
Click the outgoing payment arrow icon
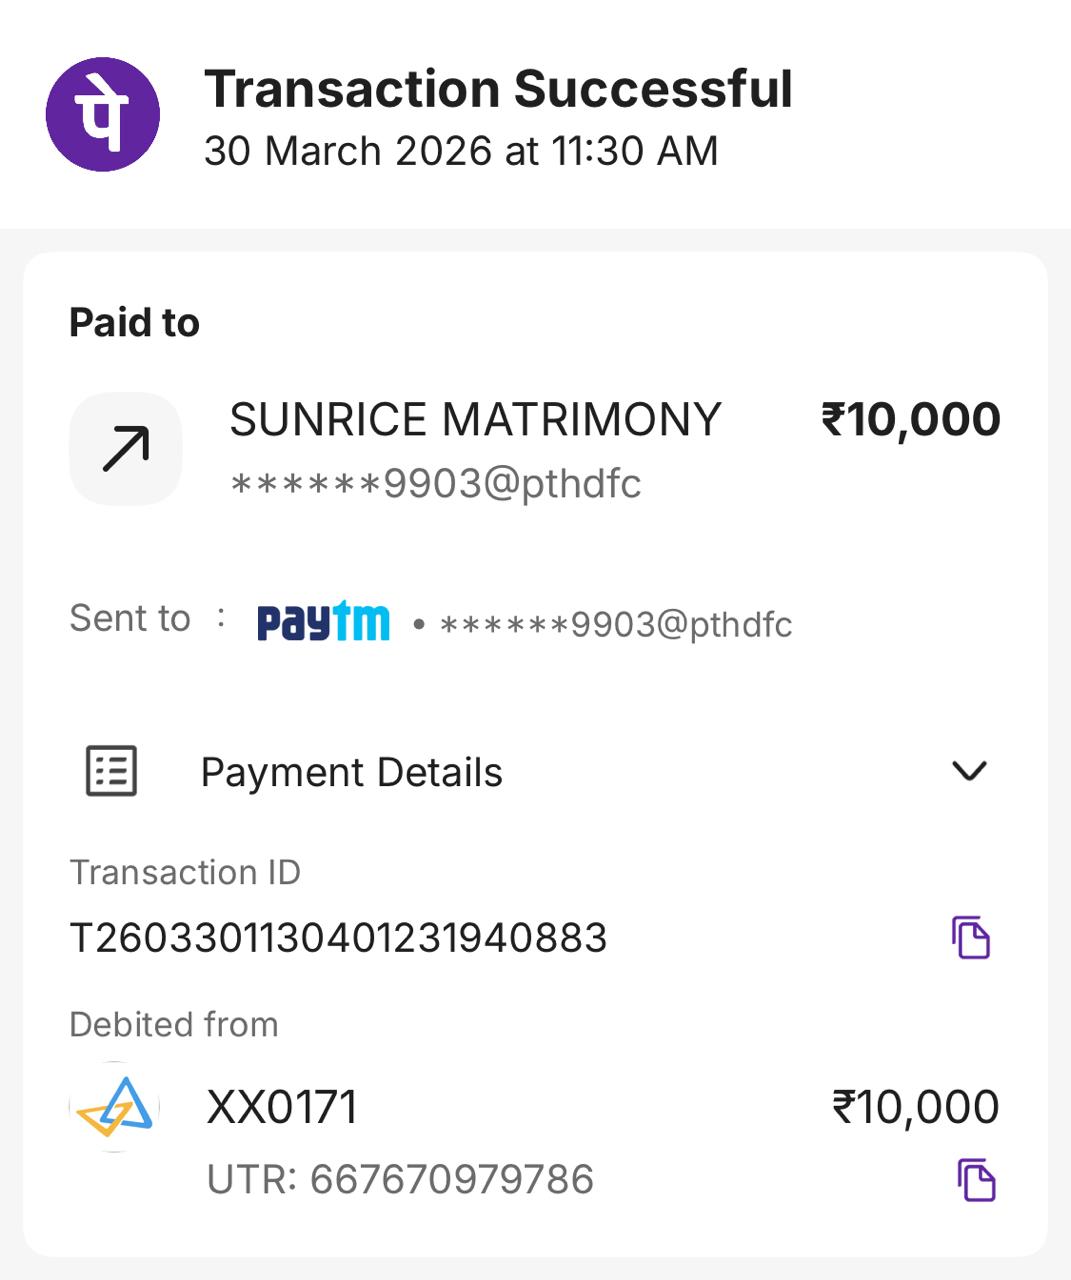126,448
